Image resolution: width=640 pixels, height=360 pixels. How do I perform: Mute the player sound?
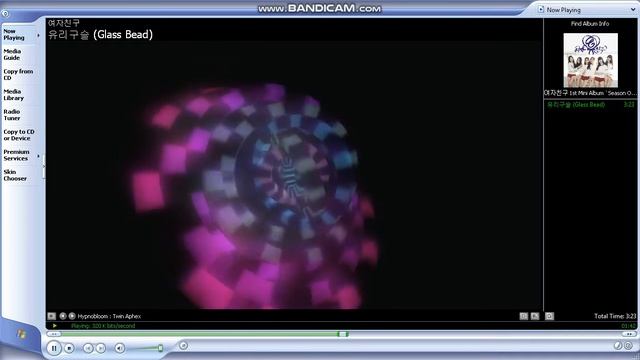click(120, 348)
